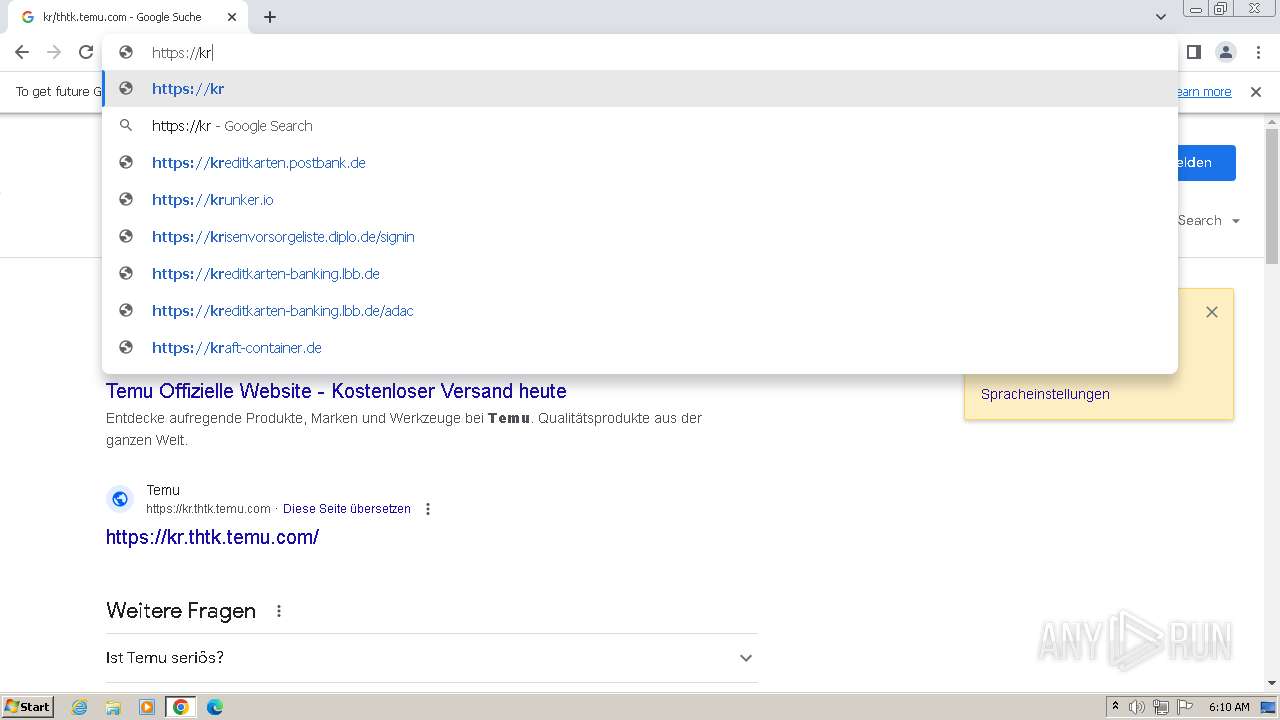Open the three-dot options beside Temu result
The height and width of the screenshot is (720, 1280).
[x=428, y=509]
